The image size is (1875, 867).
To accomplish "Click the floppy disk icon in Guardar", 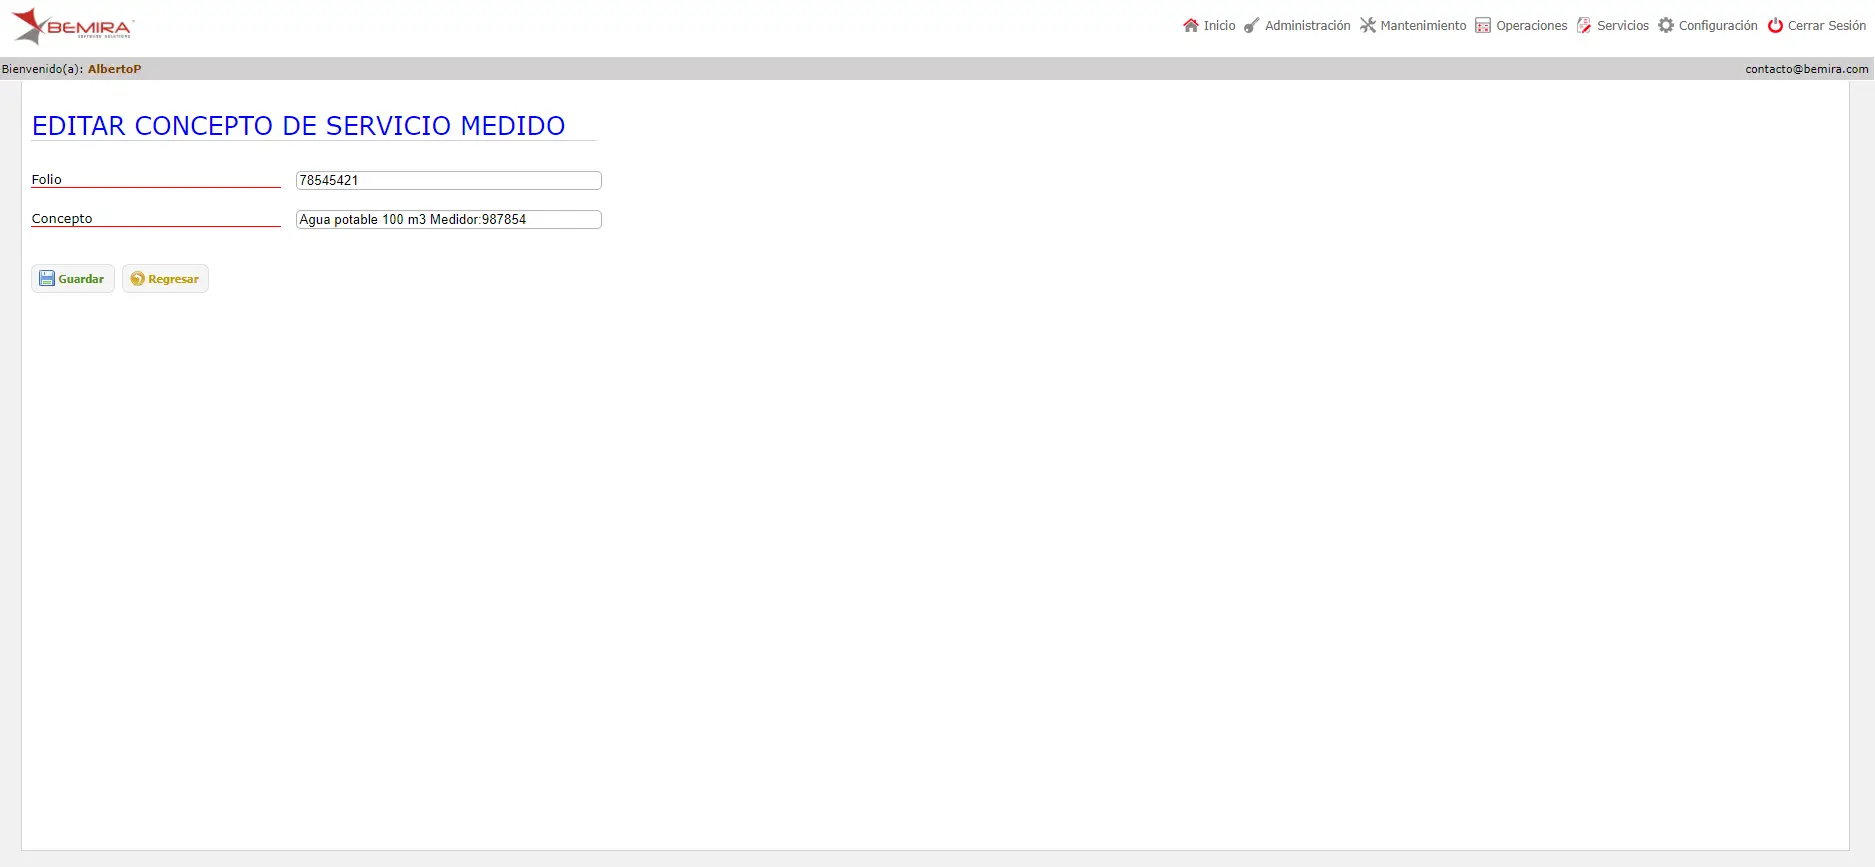I will tap(47, 279).
